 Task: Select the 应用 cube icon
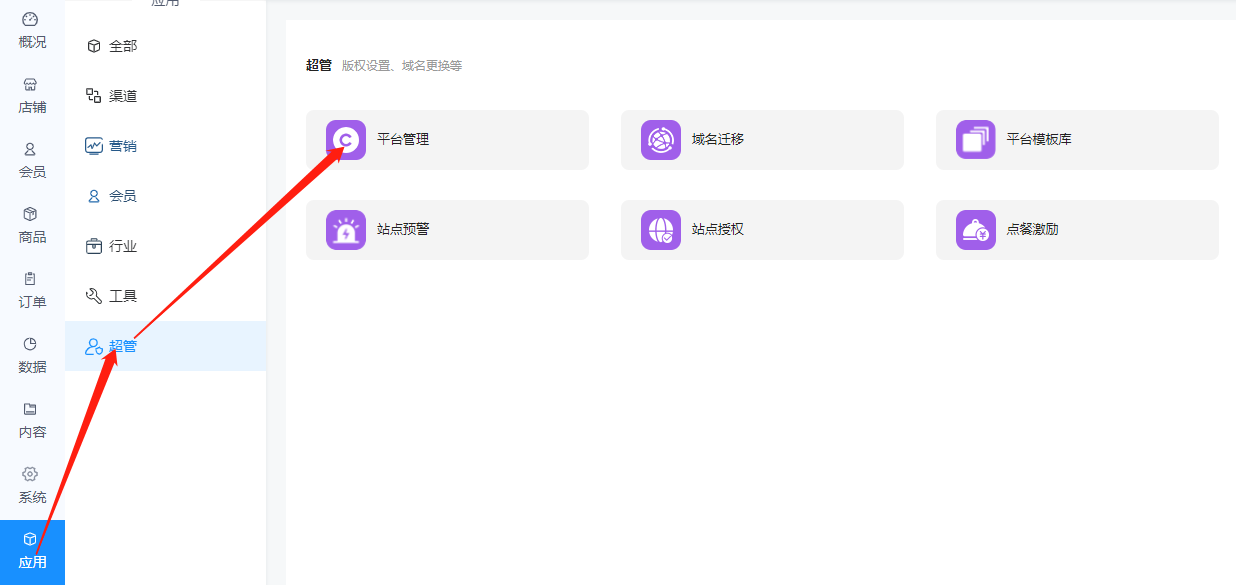click(x=30, y=539)
